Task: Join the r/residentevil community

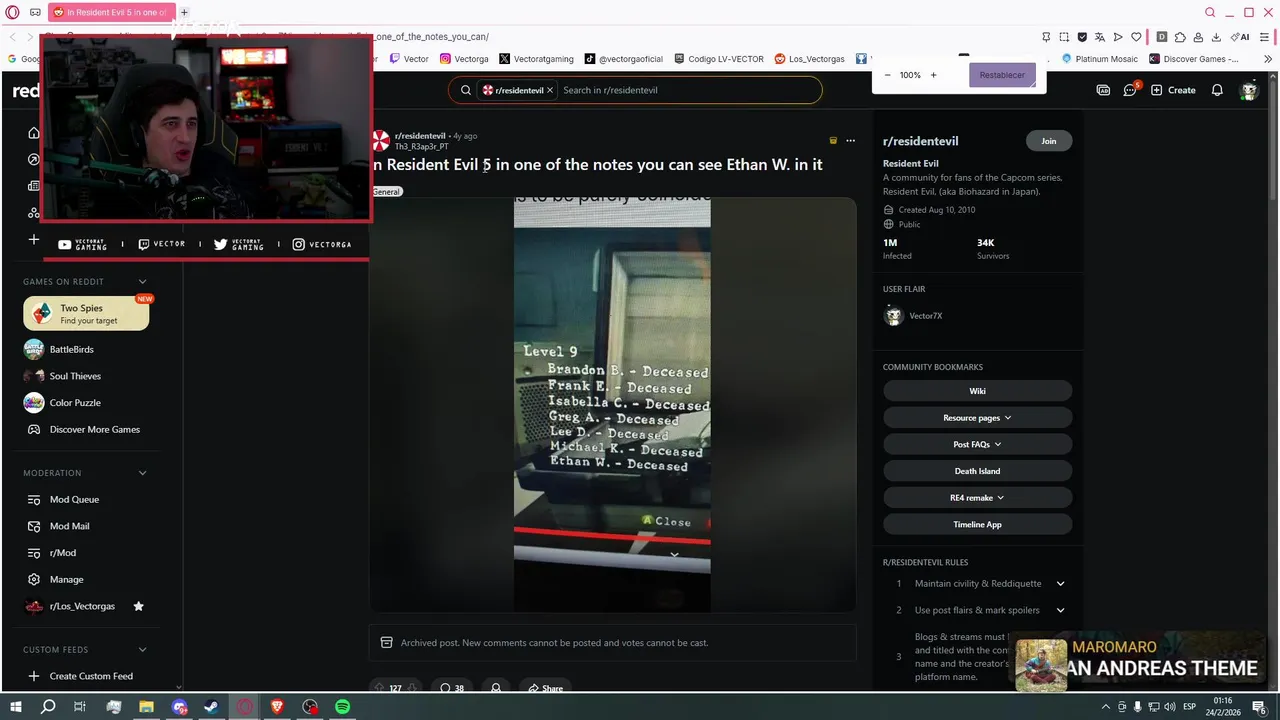Action: tap(1048, 141)
